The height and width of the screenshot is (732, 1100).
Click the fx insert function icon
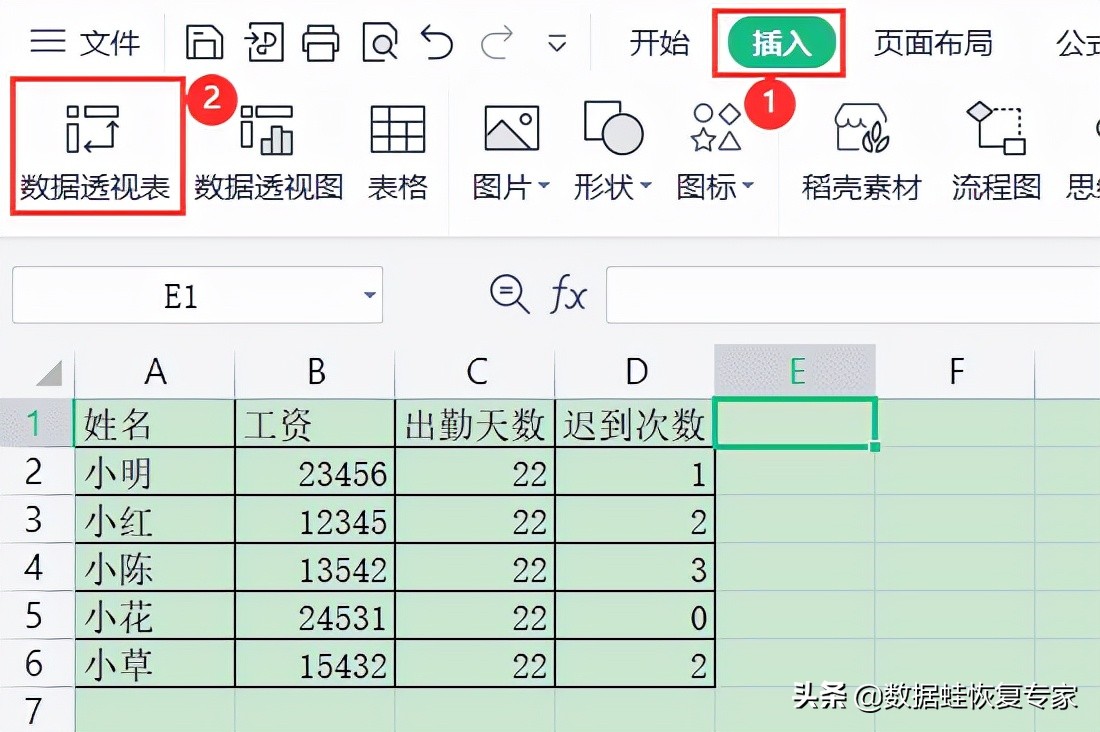568,294
